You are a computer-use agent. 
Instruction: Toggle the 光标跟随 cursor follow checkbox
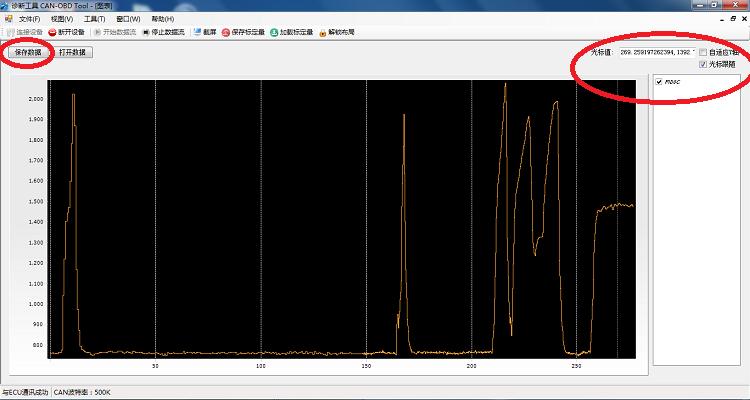click(x=704, y=64)
